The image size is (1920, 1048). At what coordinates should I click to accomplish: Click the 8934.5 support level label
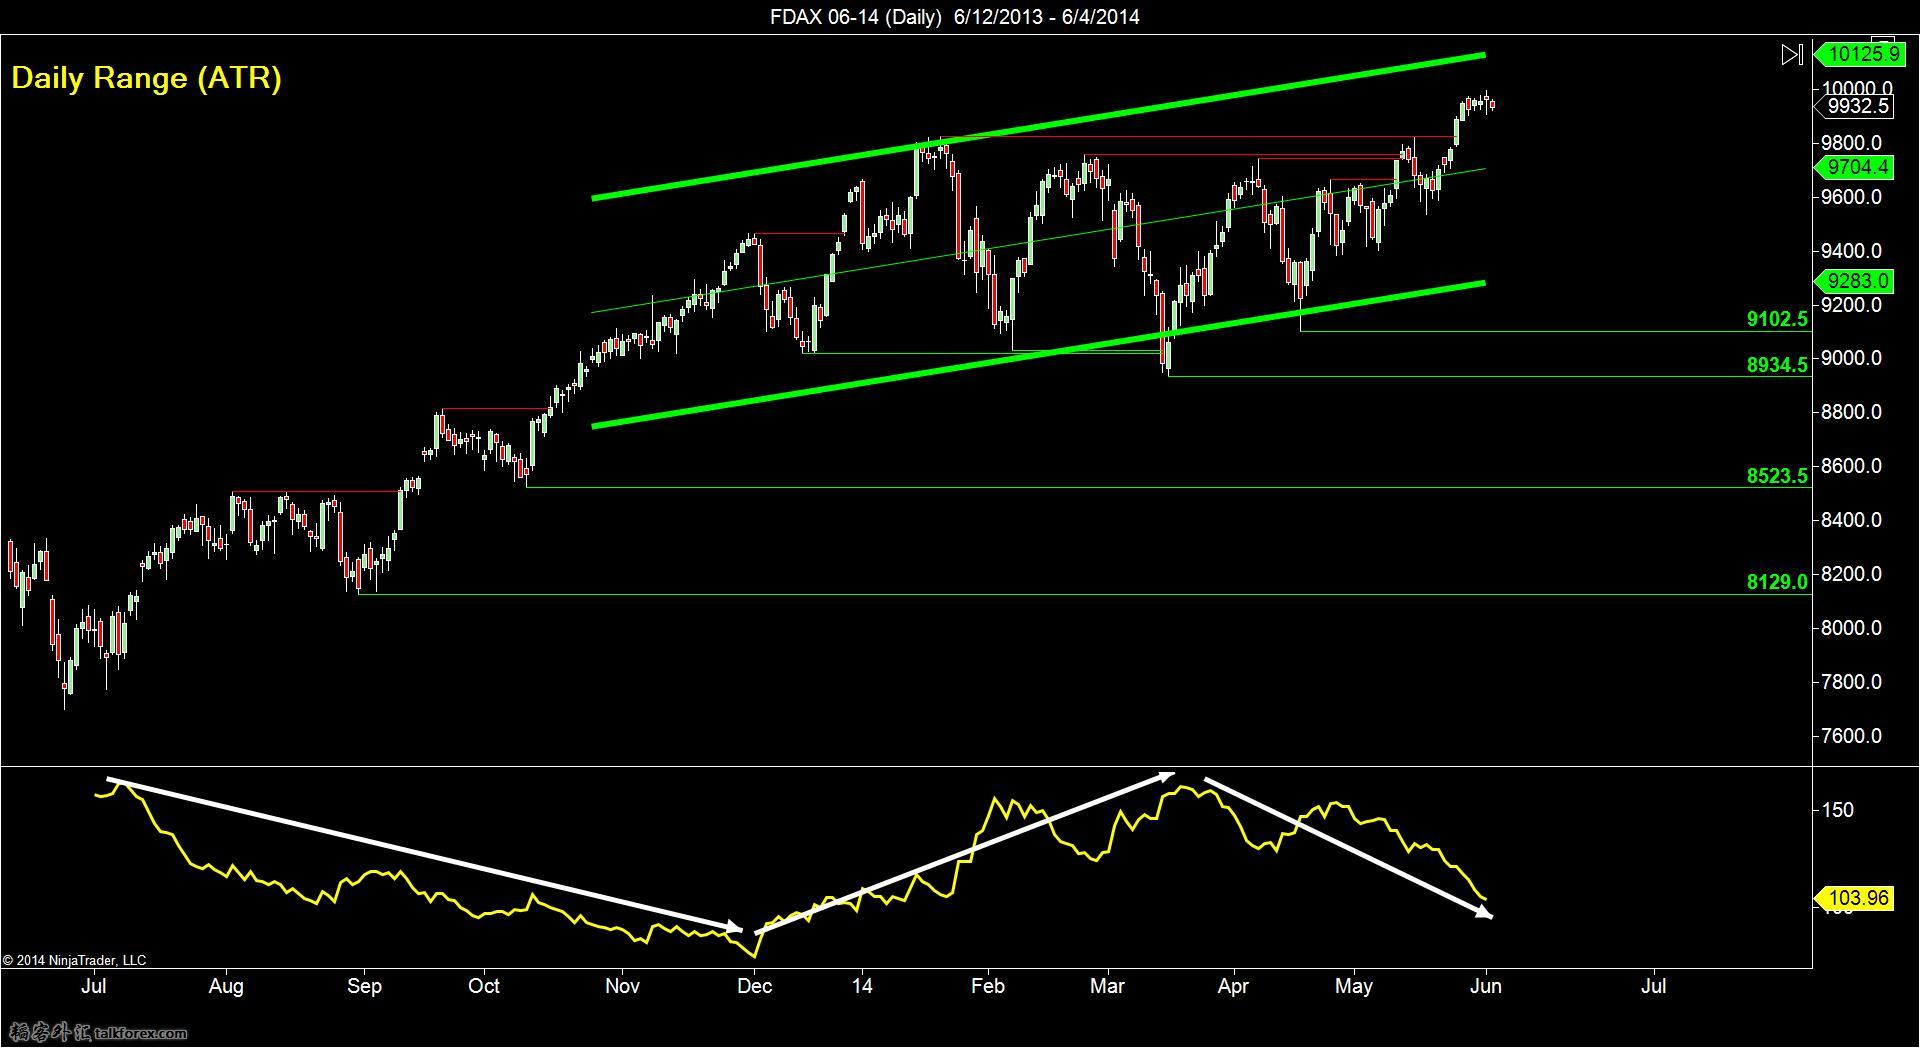1777,365
